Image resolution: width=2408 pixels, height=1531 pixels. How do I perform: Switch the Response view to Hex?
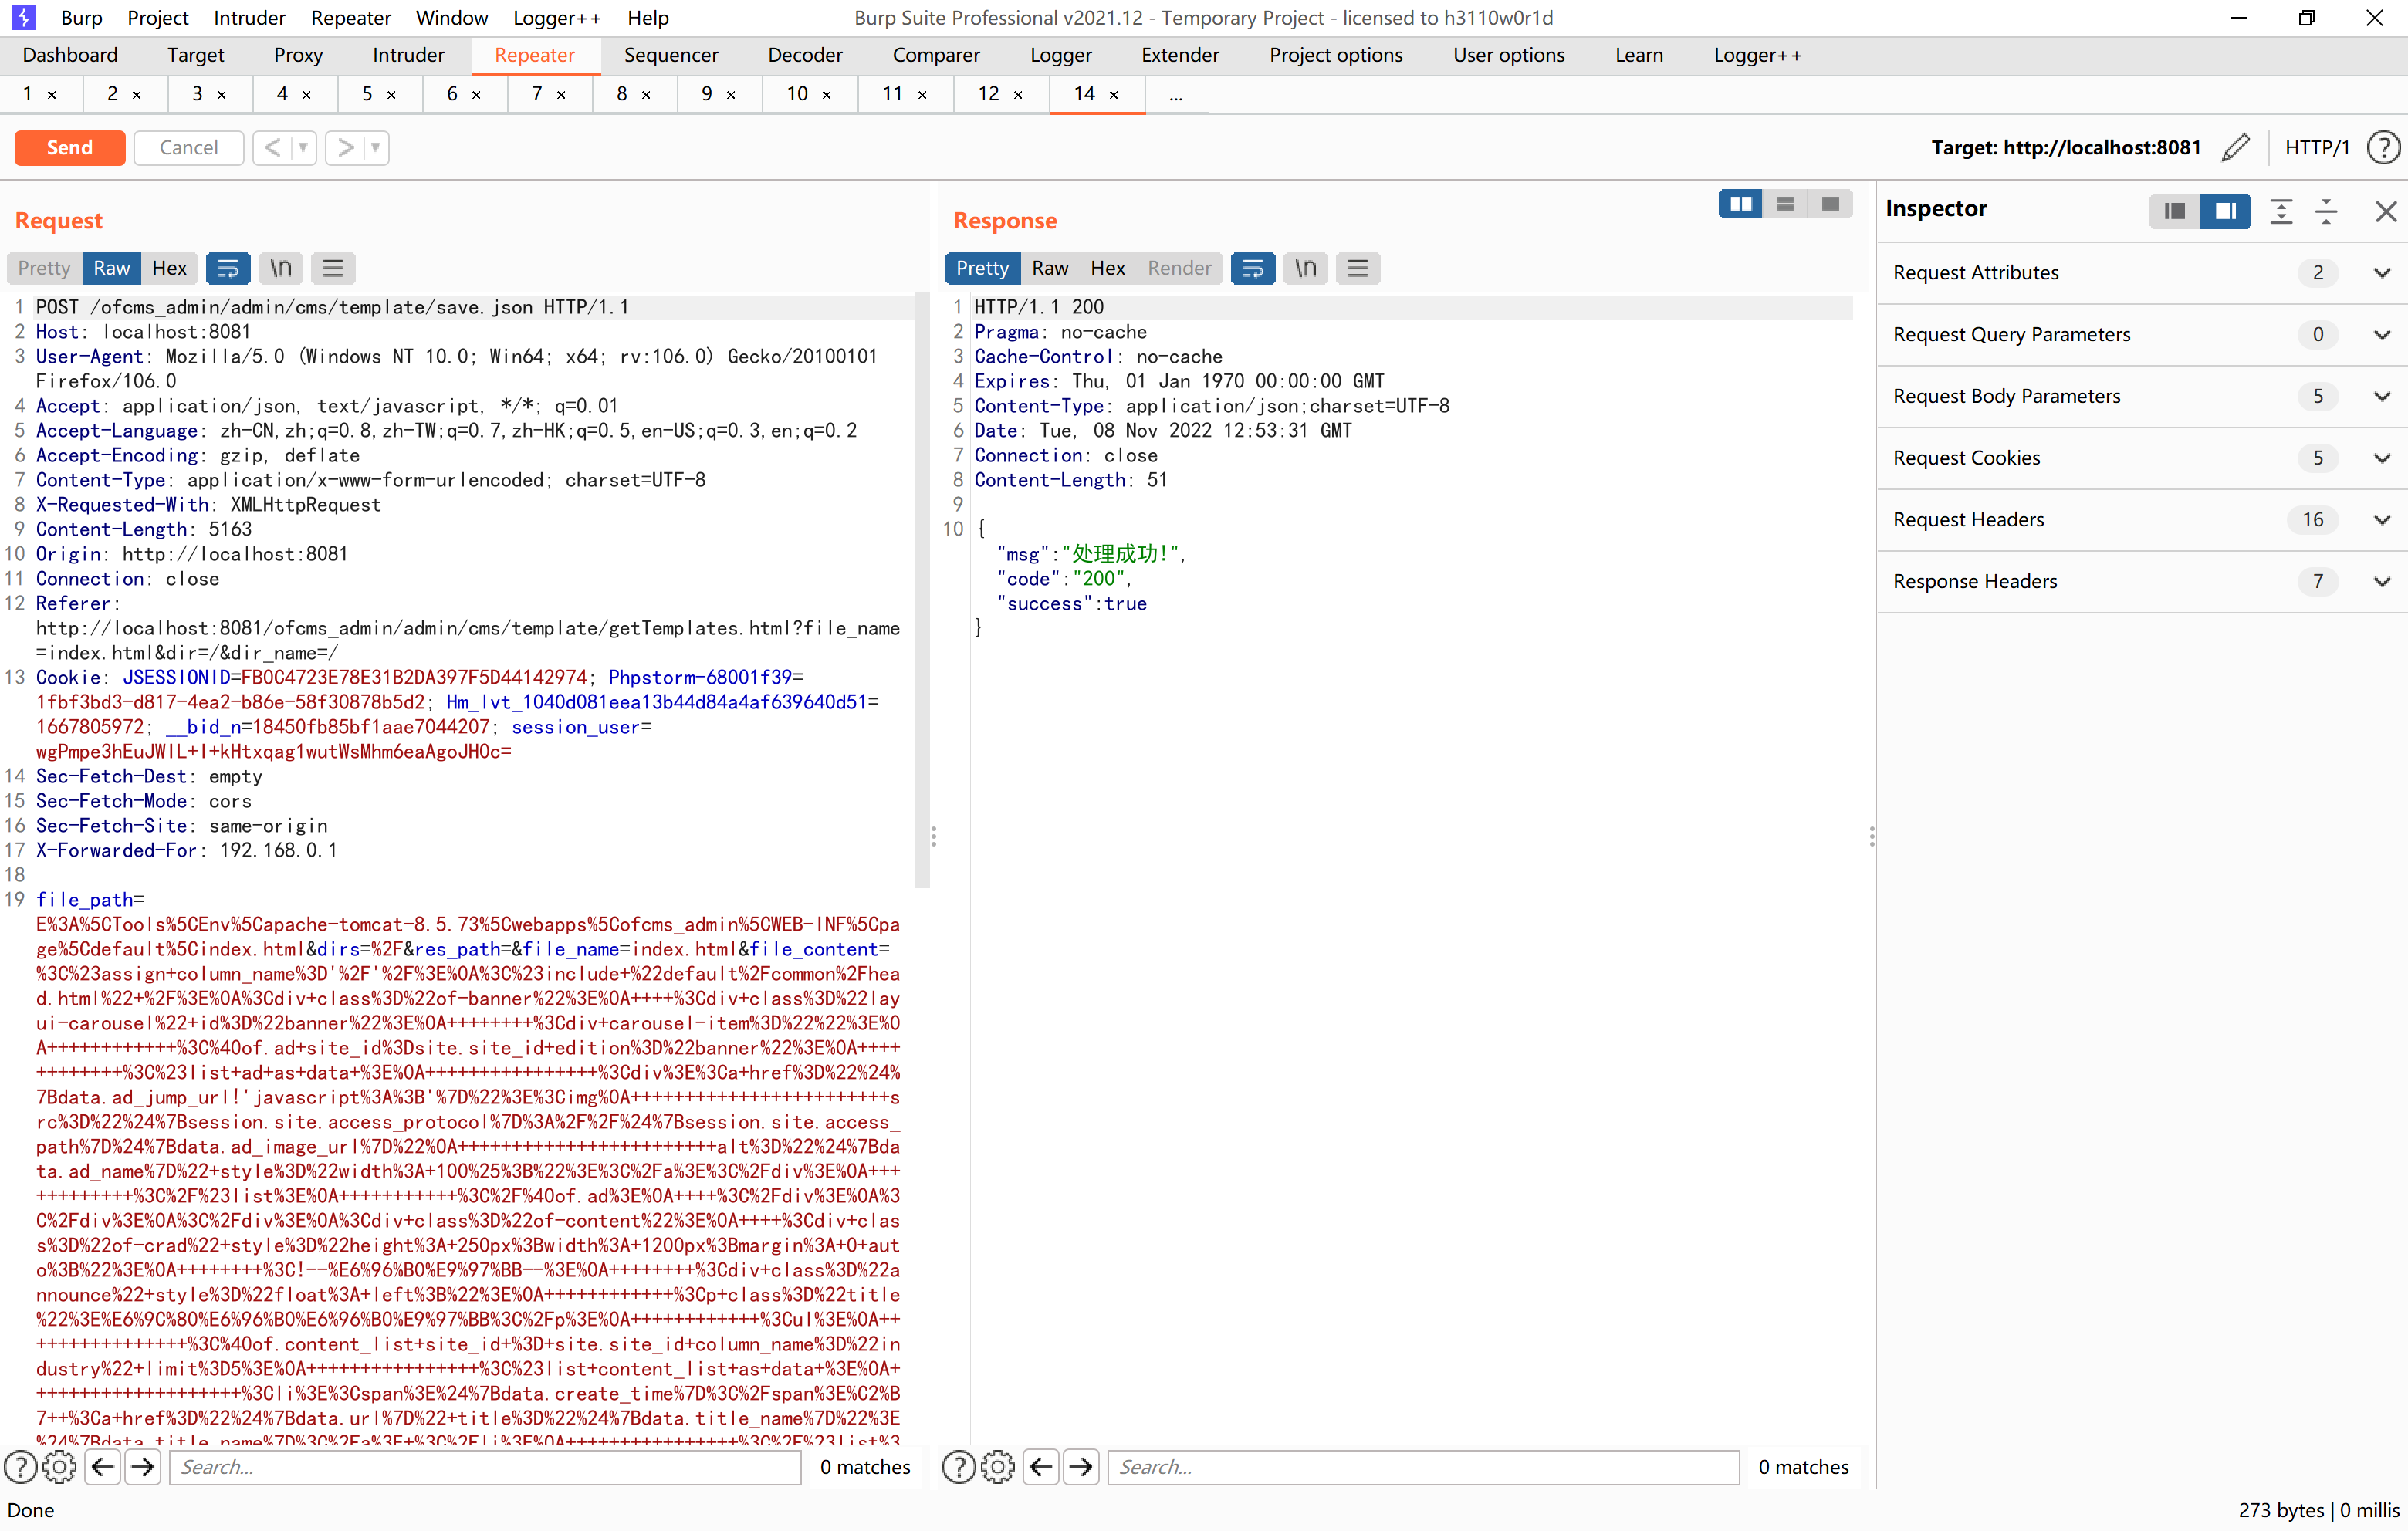[1107, 268]
